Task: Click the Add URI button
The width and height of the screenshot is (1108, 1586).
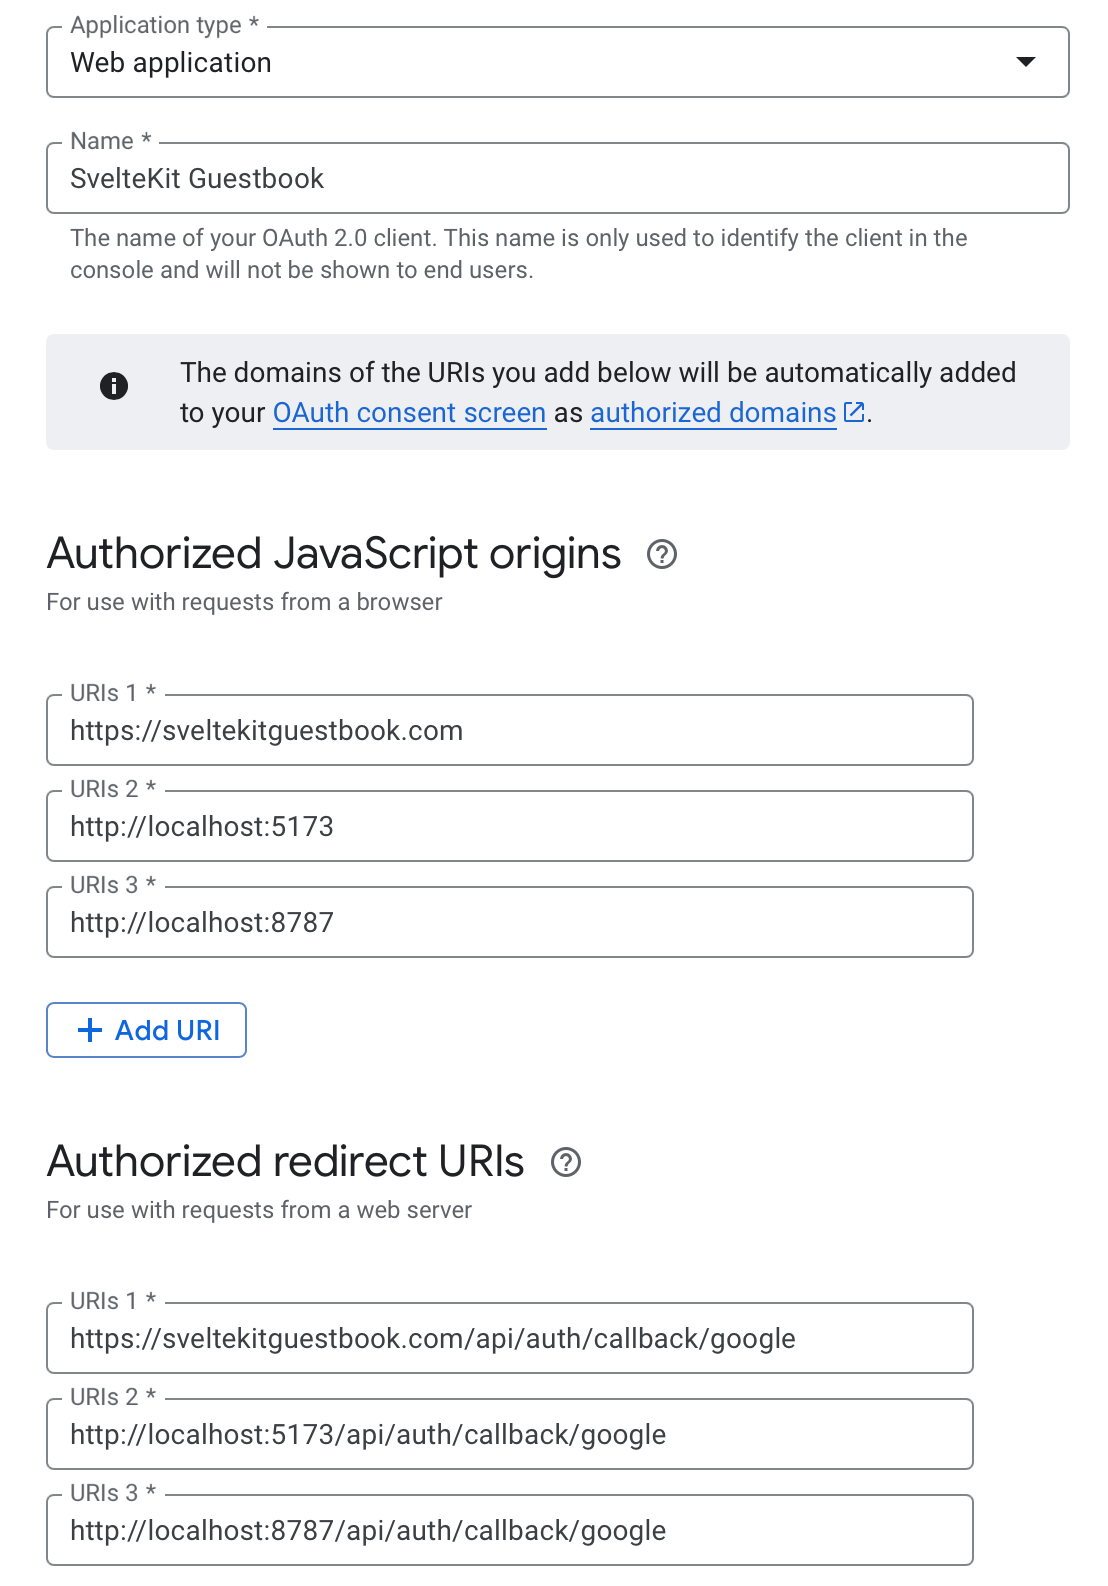Action: tap(146, 1029)
